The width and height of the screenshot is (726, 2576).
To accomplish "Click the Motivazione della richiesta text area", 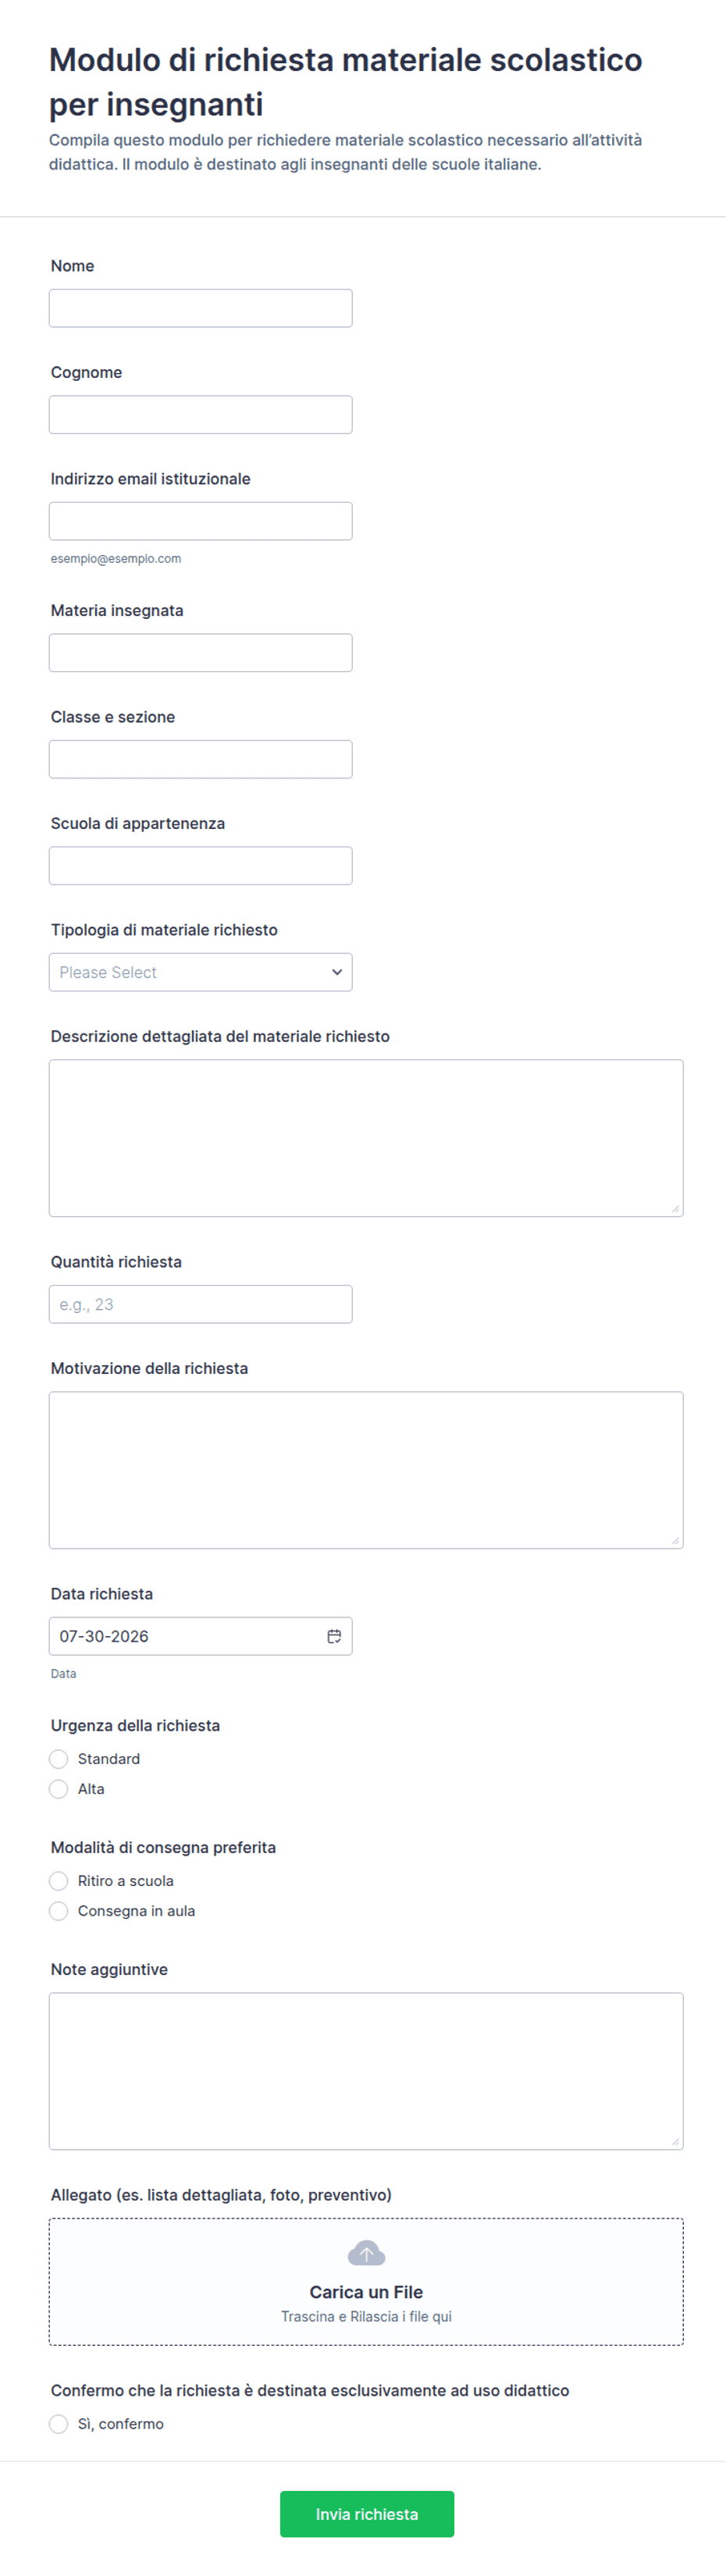I will 366,1470.
